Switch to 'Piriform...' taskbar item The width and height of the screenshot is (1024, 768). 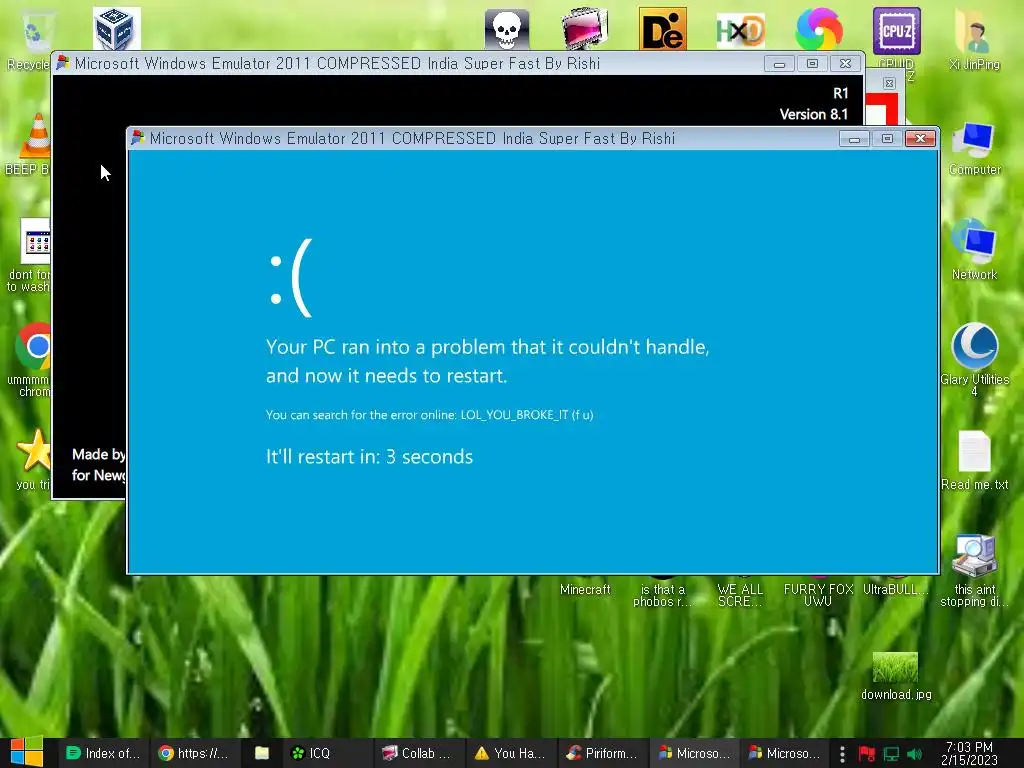(x=602, y=753)
